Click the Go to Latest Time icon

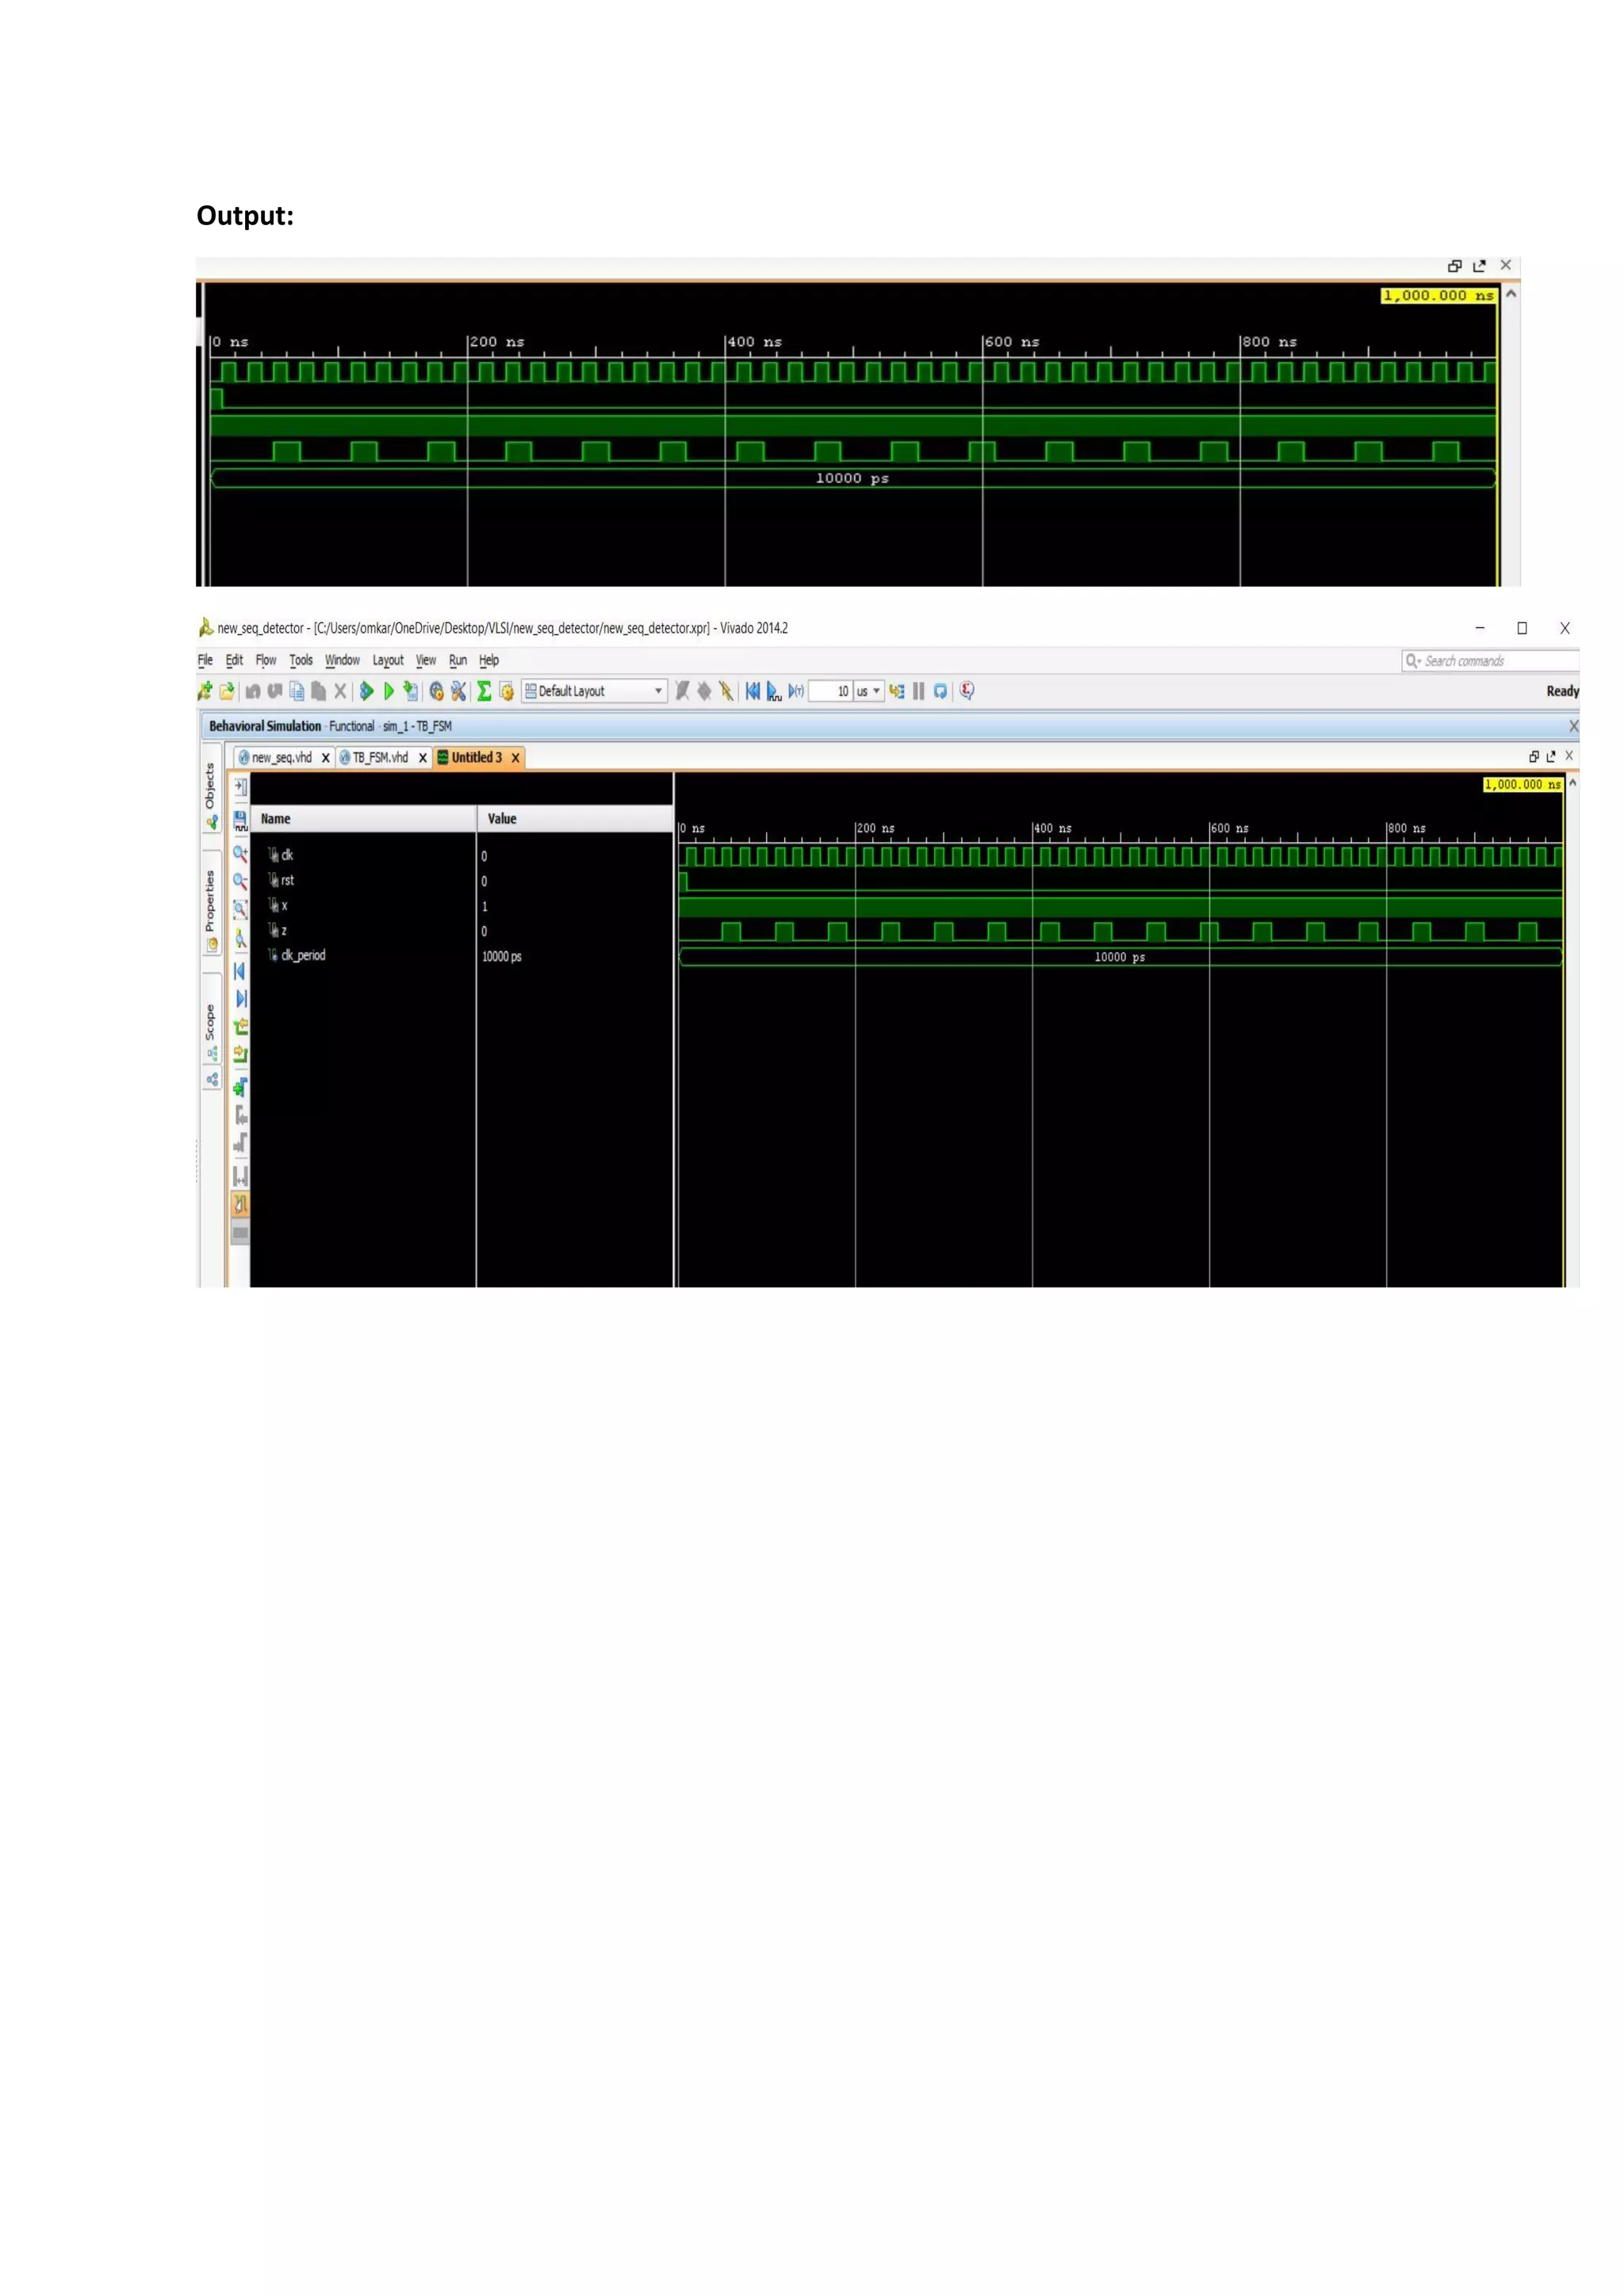point(241,999)
